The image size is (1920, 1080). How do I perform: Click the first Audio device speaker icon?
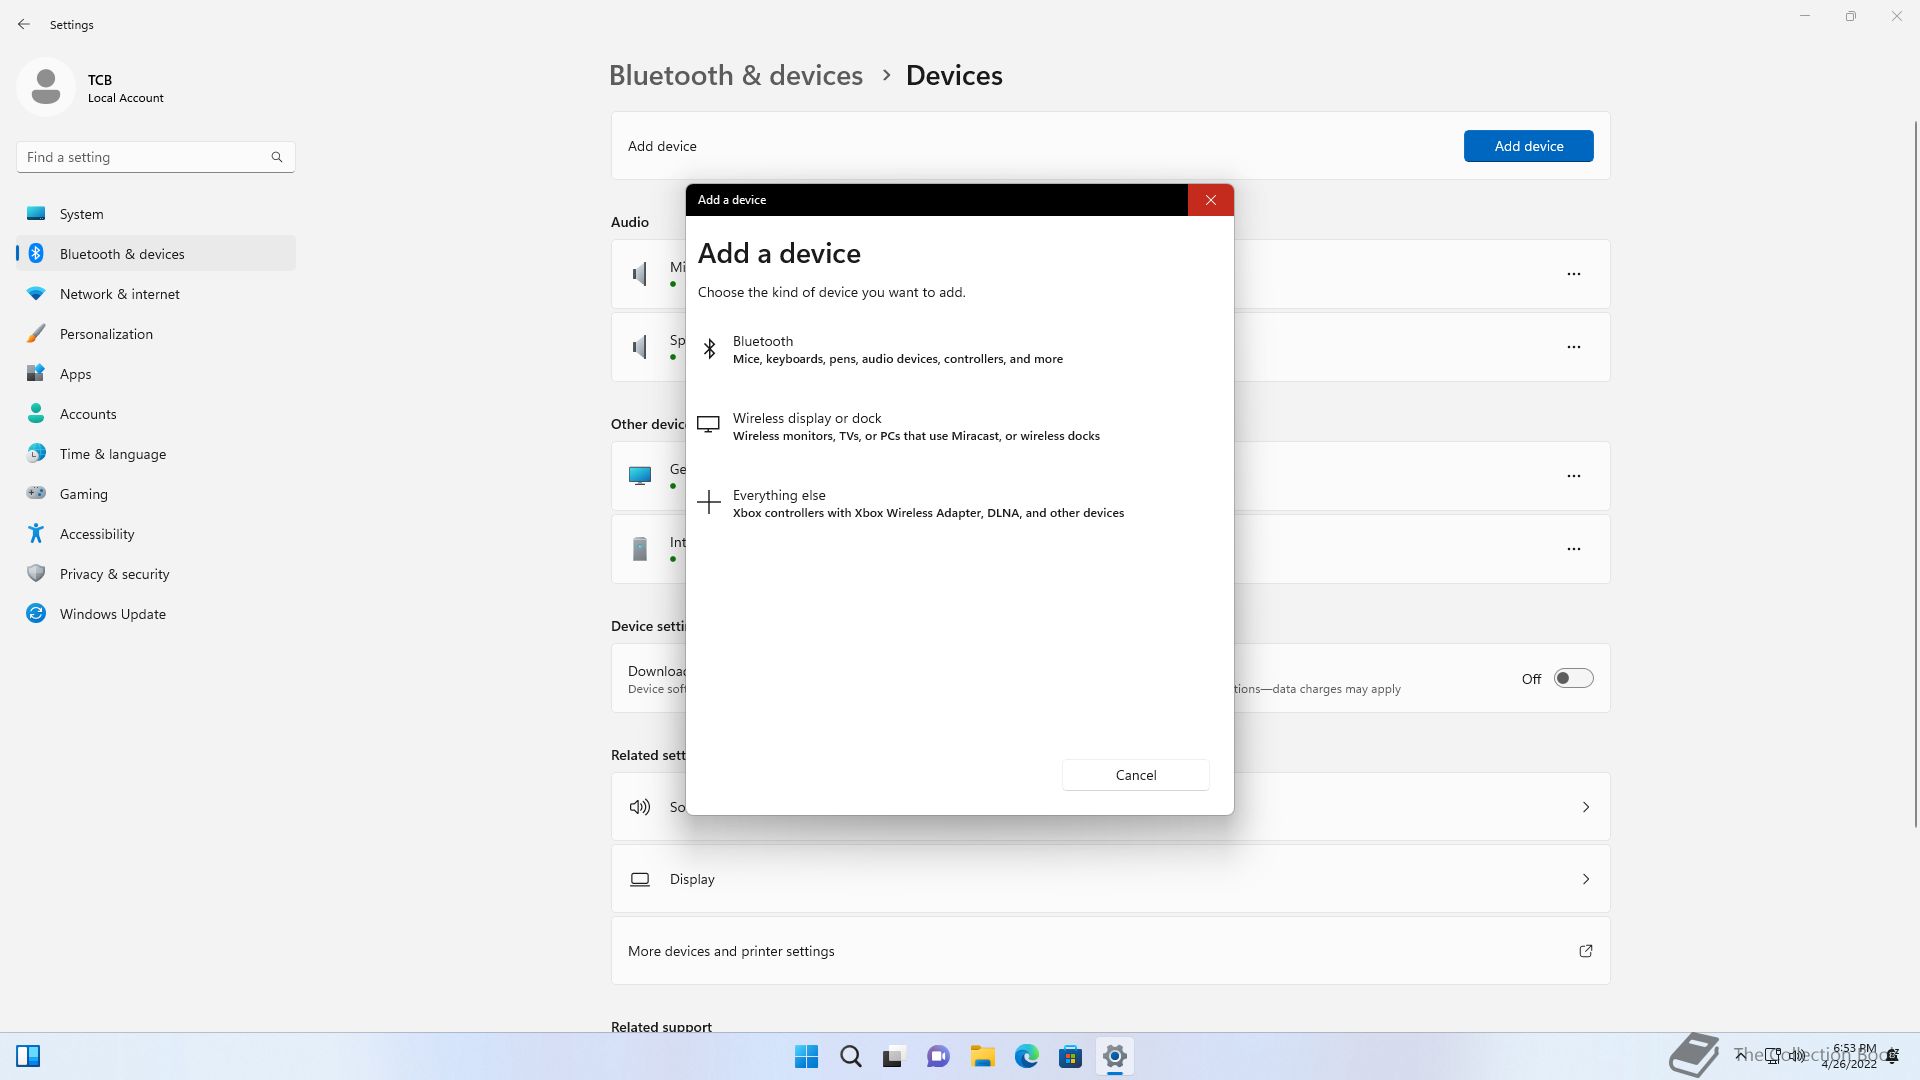[640, 274]
